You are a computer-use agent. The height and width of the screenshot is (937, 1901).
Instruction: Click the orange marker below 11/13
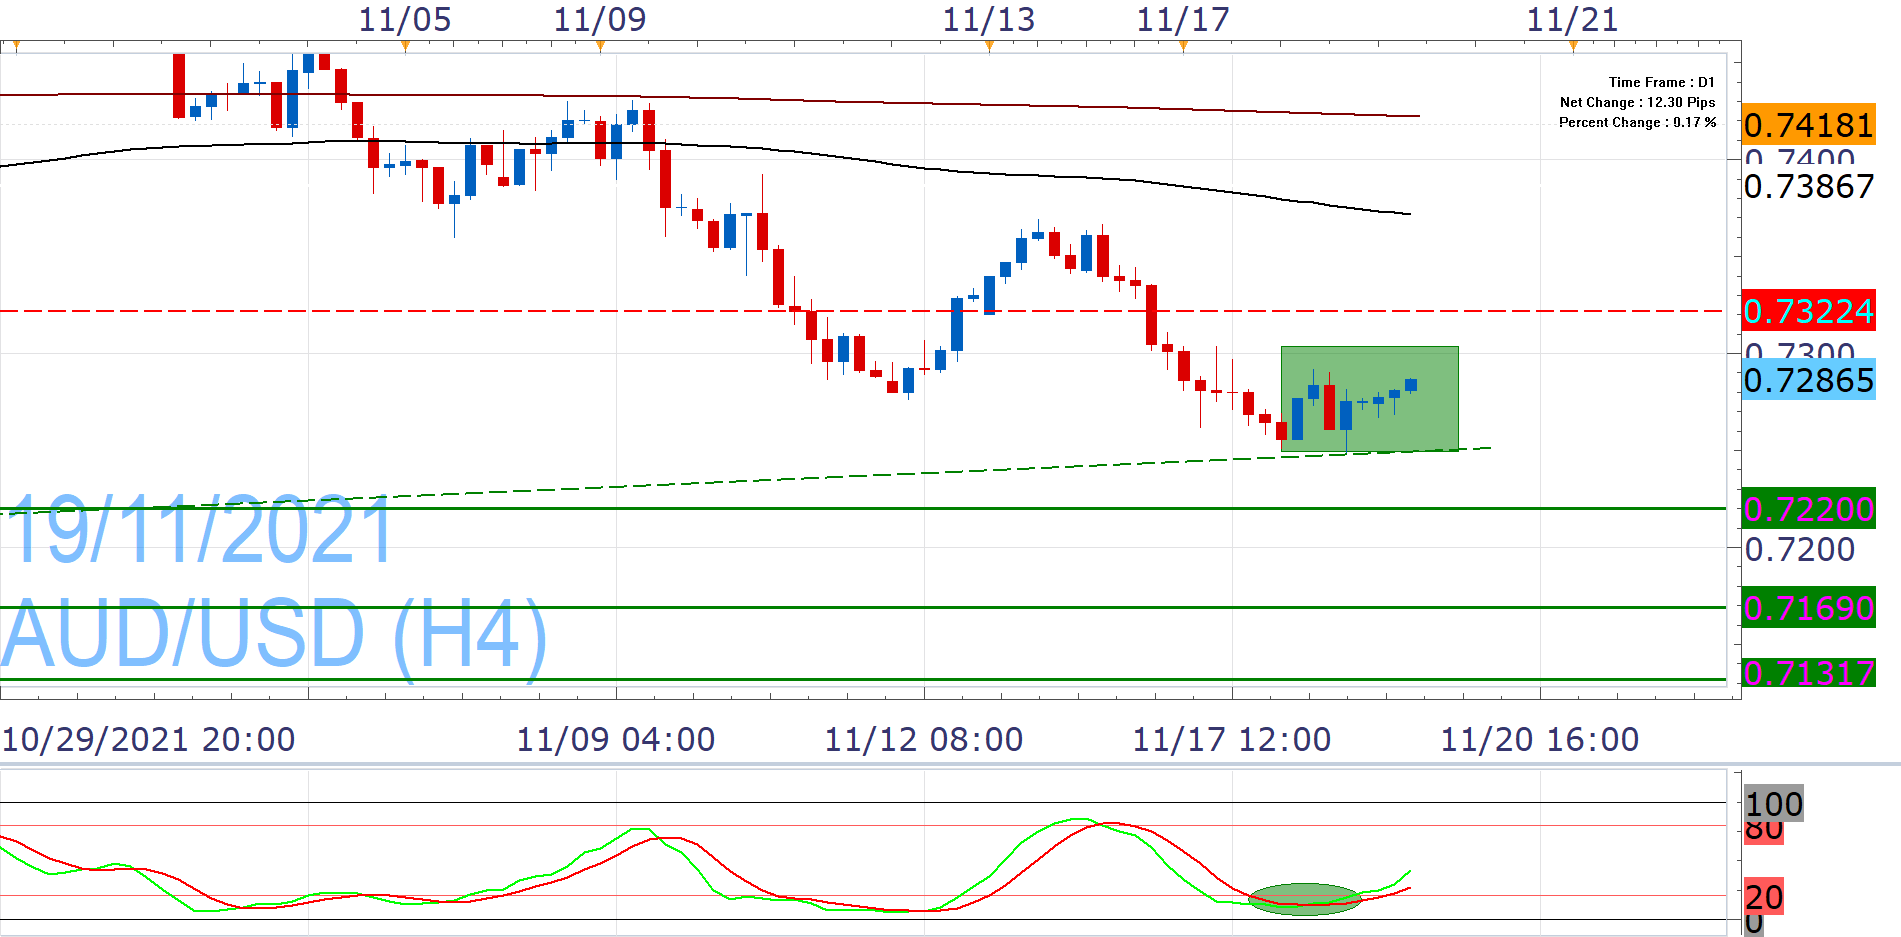(989, 46)
